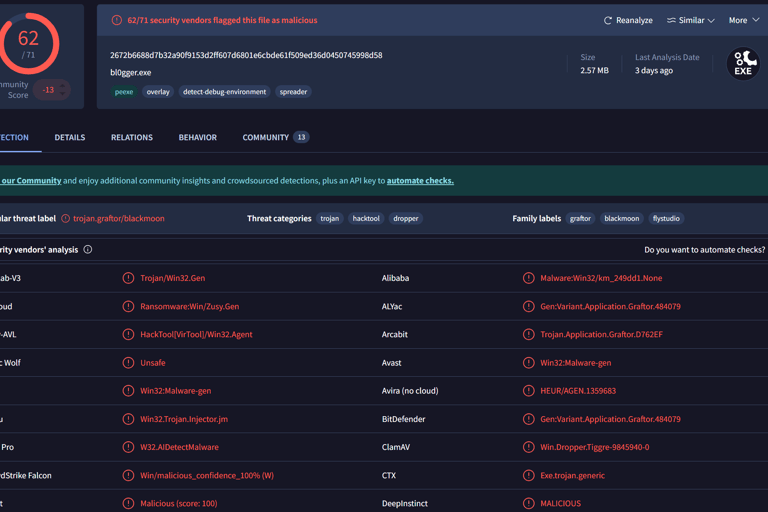Expand the More dropdown menu
This screenshot has height=512, width=768.
tap(744, 21)
